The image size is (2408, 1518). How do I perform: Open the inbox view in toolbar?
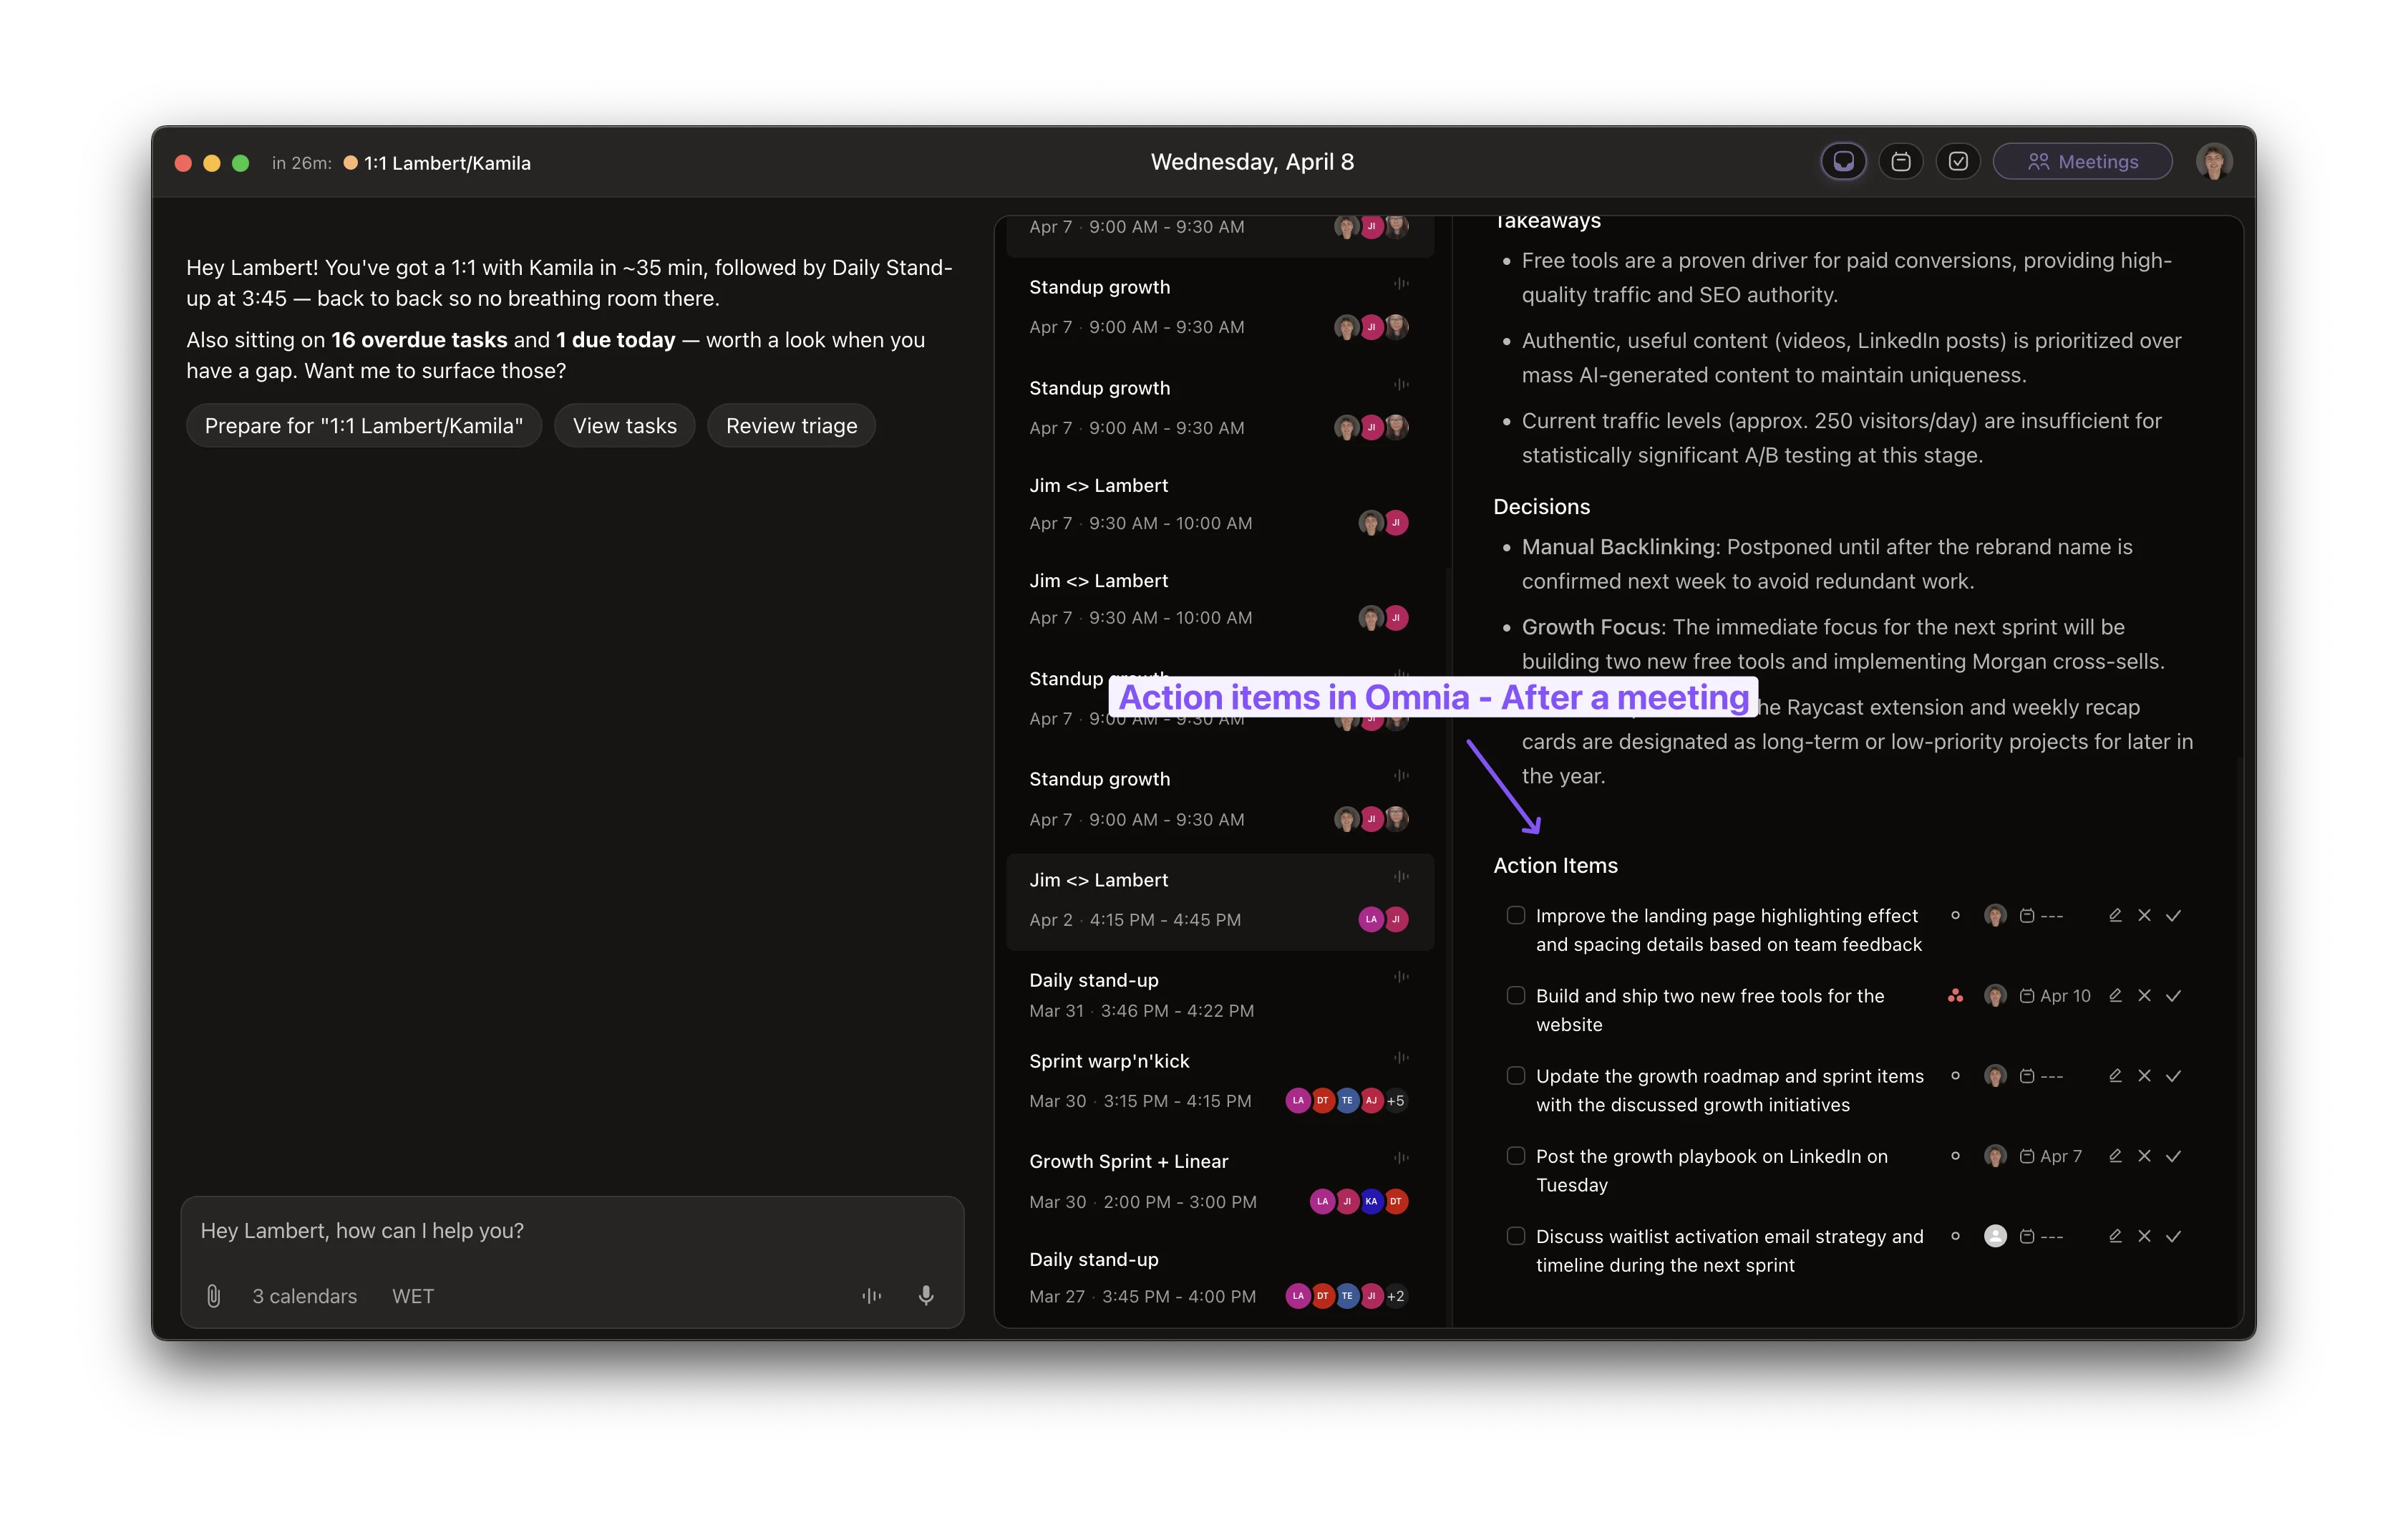pyautogui.click(x=1843, y=162)
